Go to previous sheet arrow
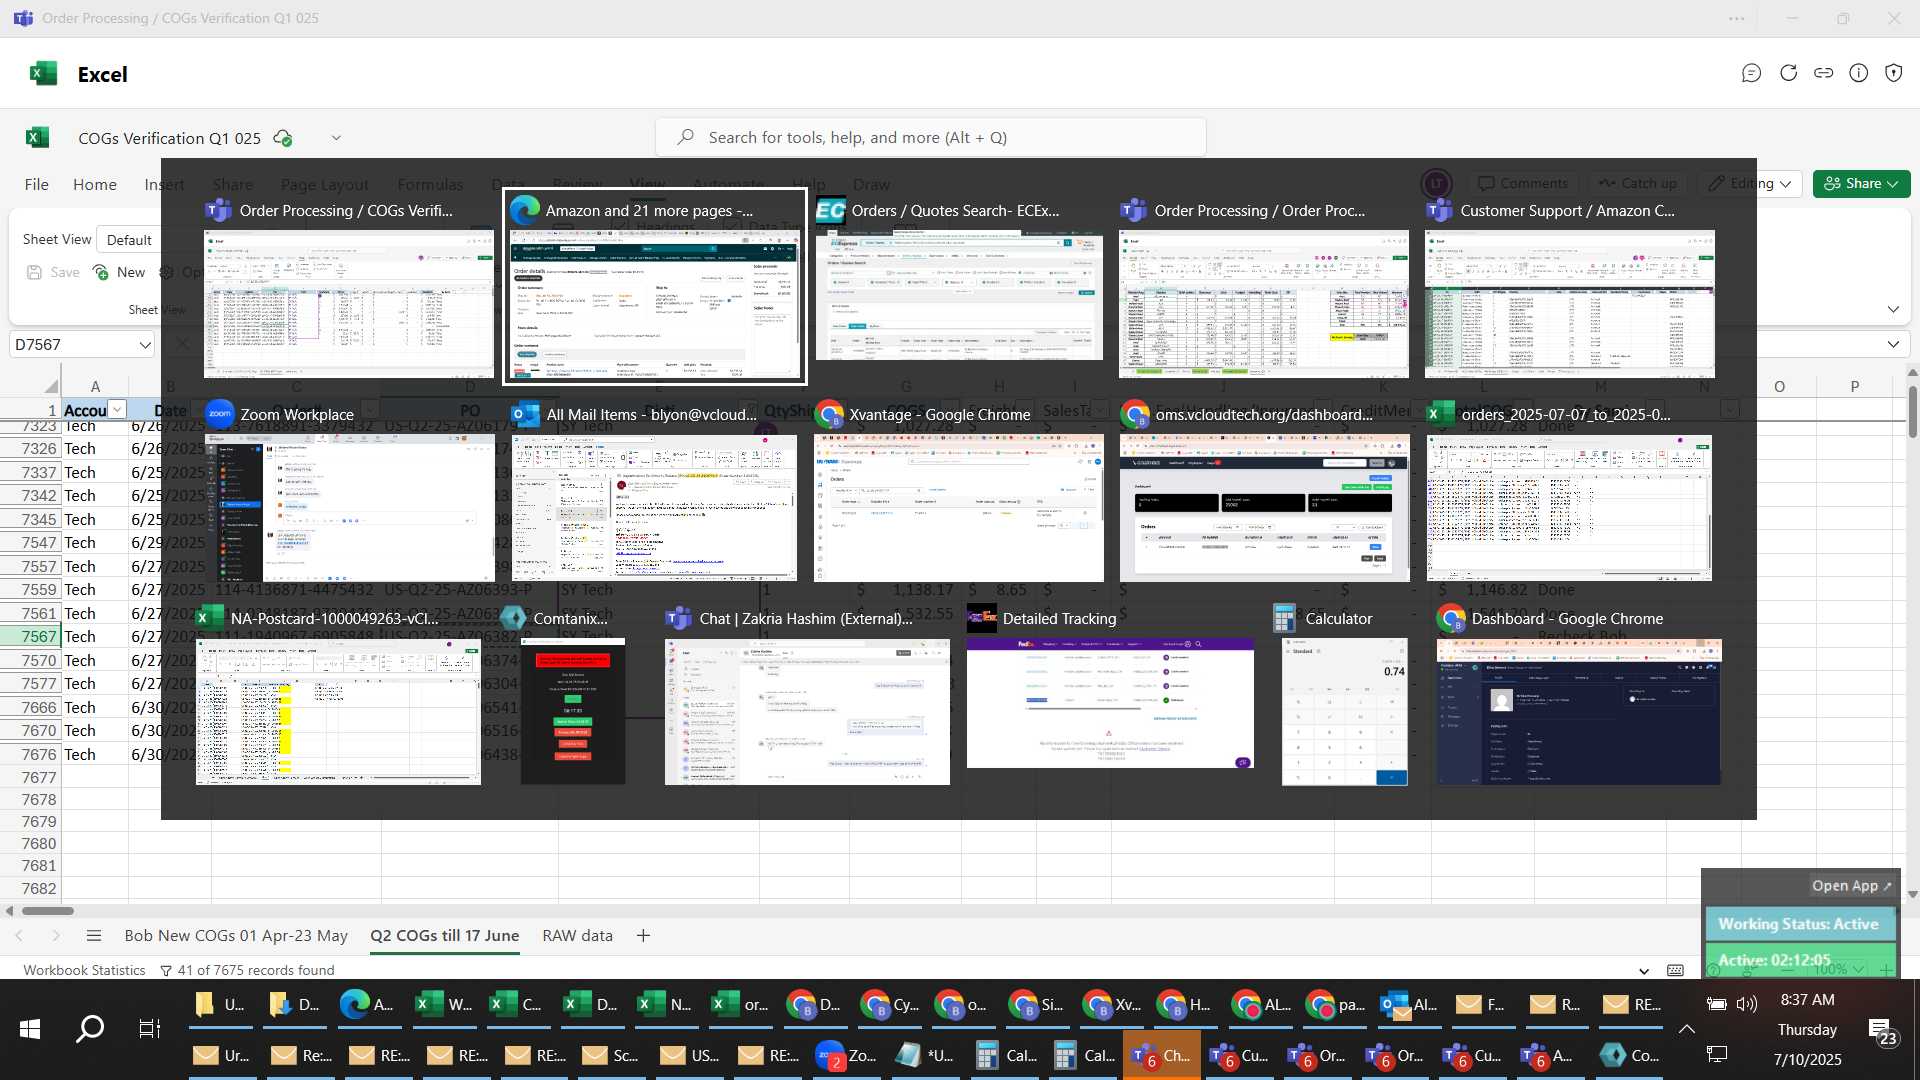The image size is (1920, 1080). pos(19,936)
